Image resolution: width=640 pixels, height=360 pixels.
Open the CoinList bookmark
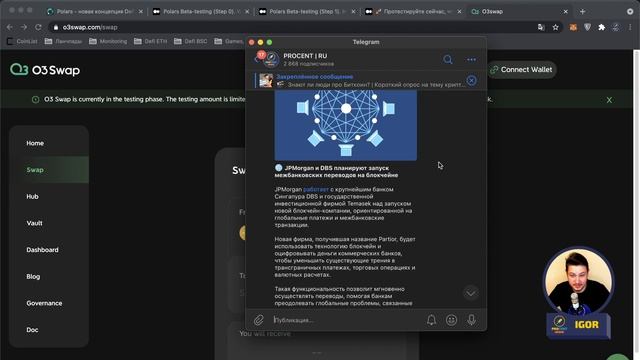[22, 41]
